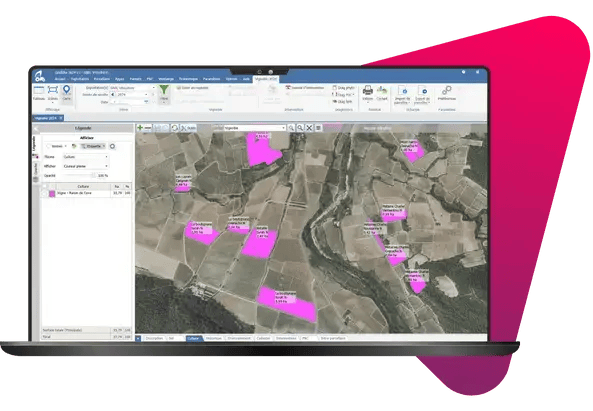Open the Date field dropdown
Image resolution: width=593 pixels, height=411 pixels.
pos(146,102)
